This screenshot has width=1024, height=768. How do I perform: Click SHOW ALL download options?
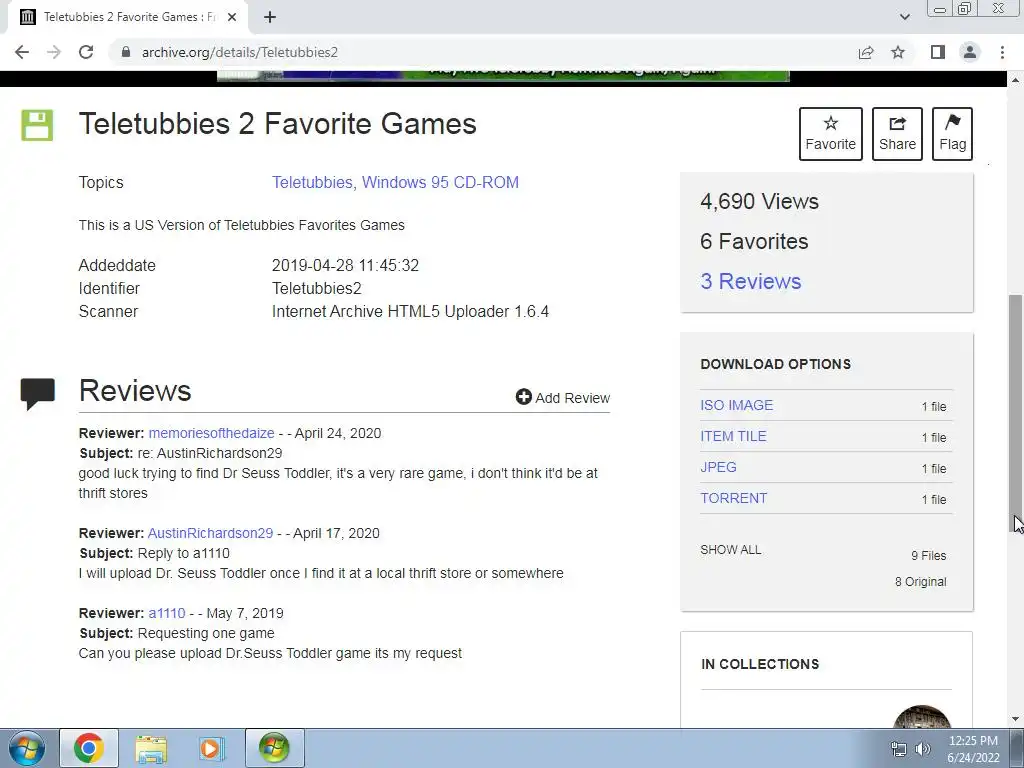pos(731,550)
